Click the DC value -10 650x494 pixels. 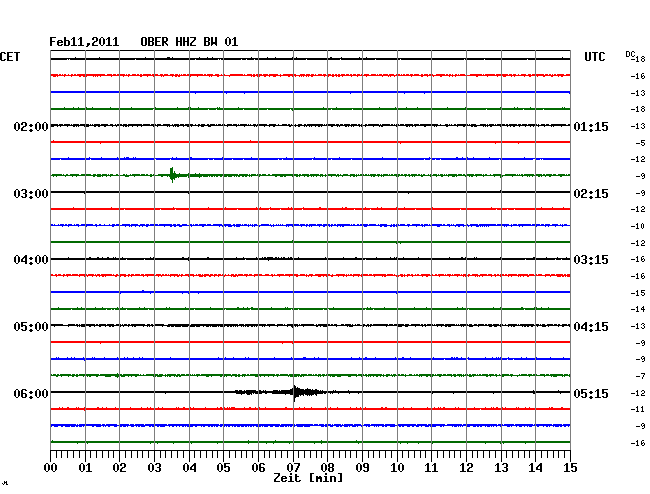coord(638,226)
